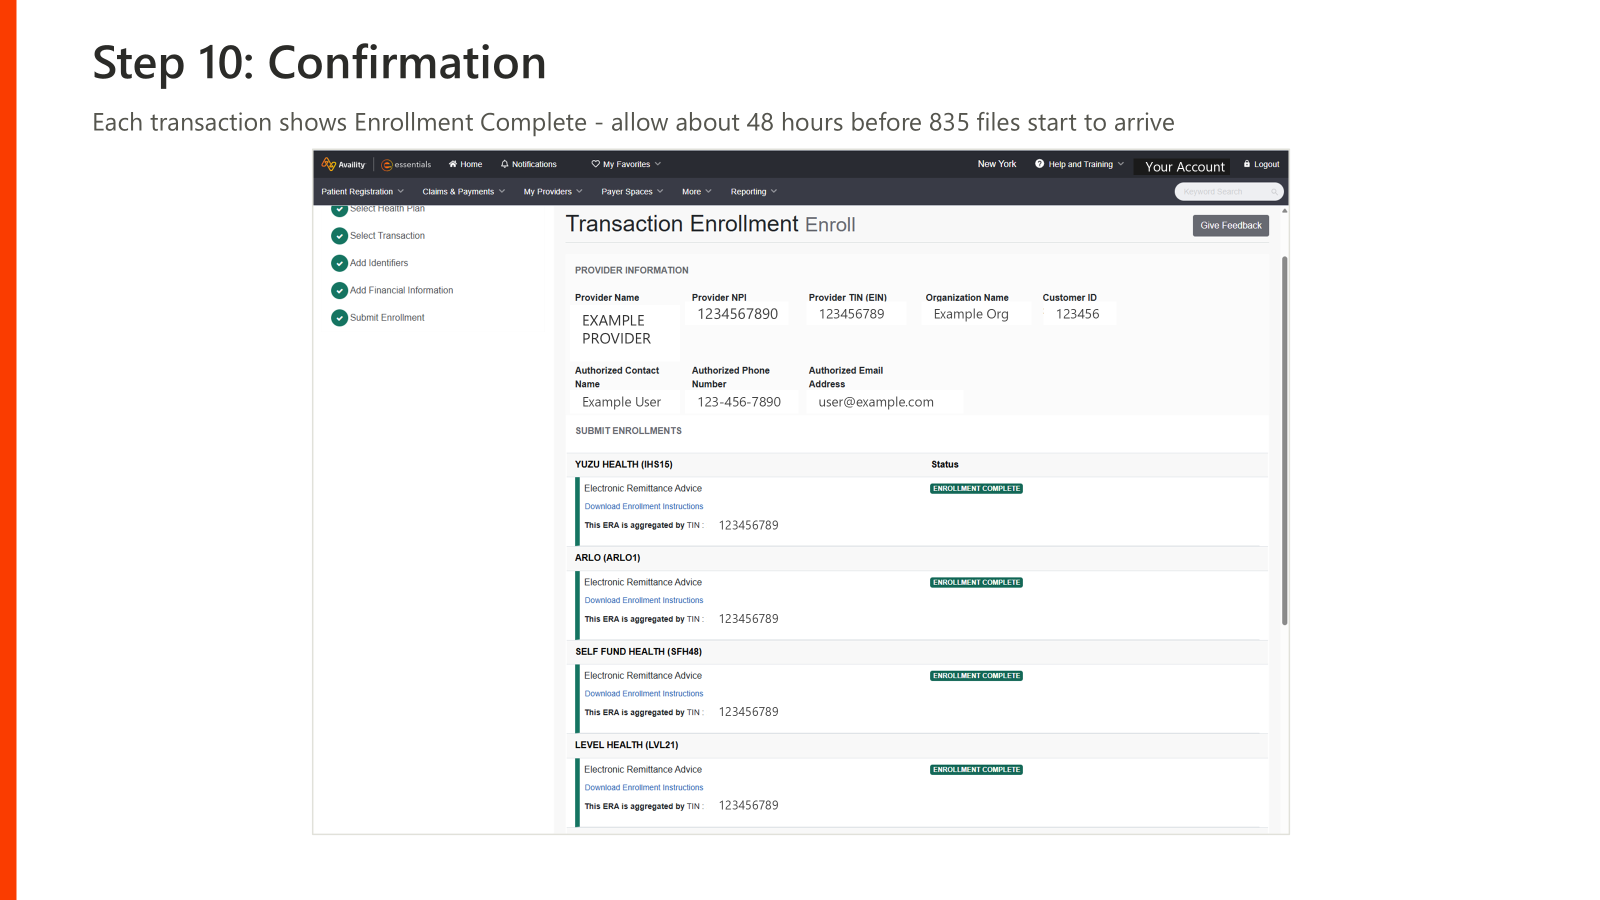Click the Select Transaction checkmark icon
Screen dimensions: 1600x900
339,236
